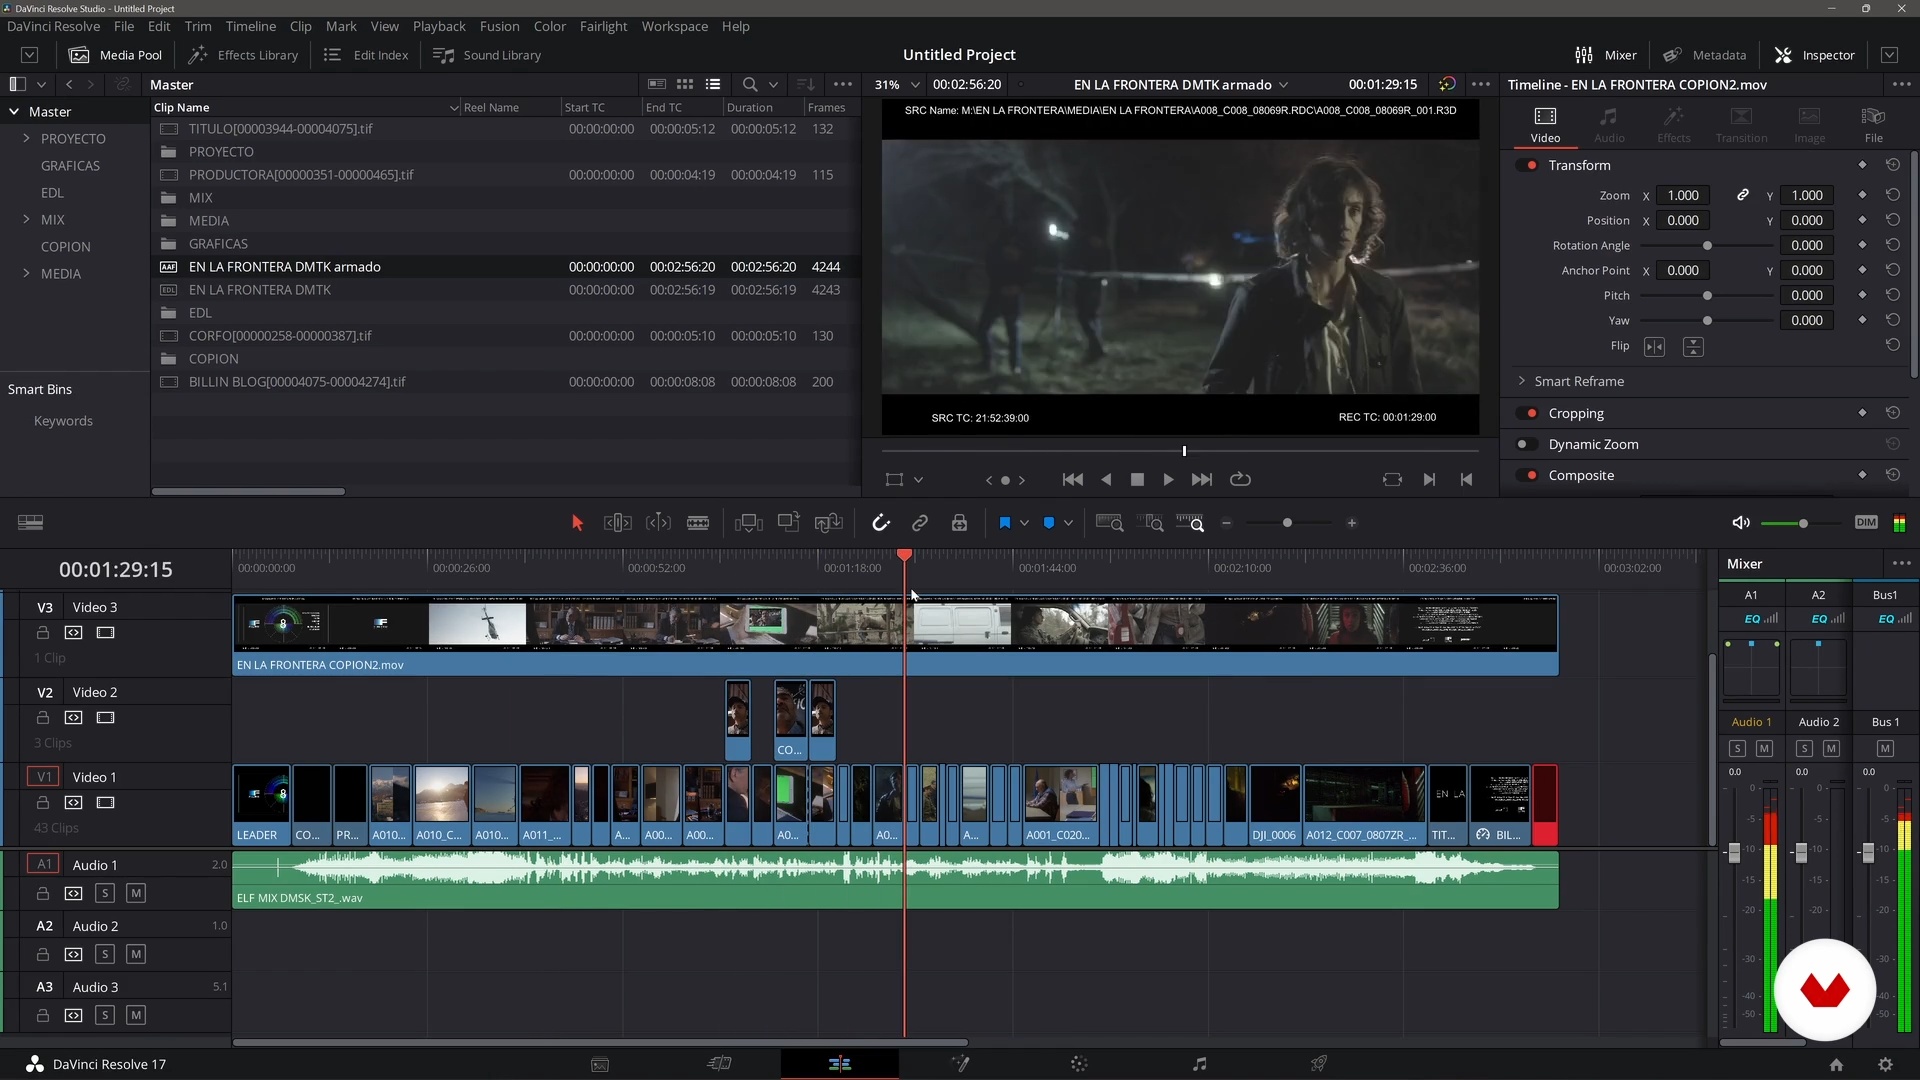Enable the Dynamic Zoom toggle
Viewport: 1920px width, 1080px height.
1527,444
